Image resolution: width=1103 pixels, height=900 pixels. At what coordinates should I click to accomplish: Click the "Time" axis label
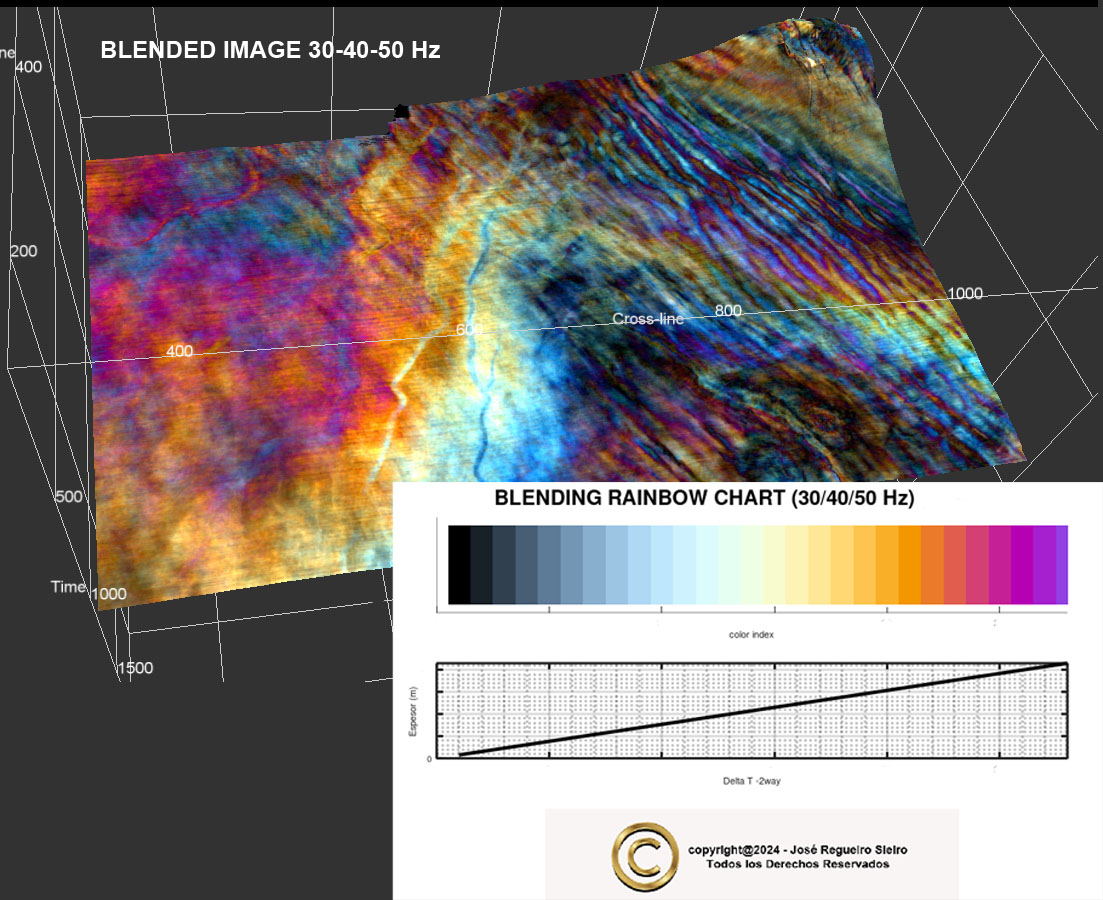coord(68,587)
